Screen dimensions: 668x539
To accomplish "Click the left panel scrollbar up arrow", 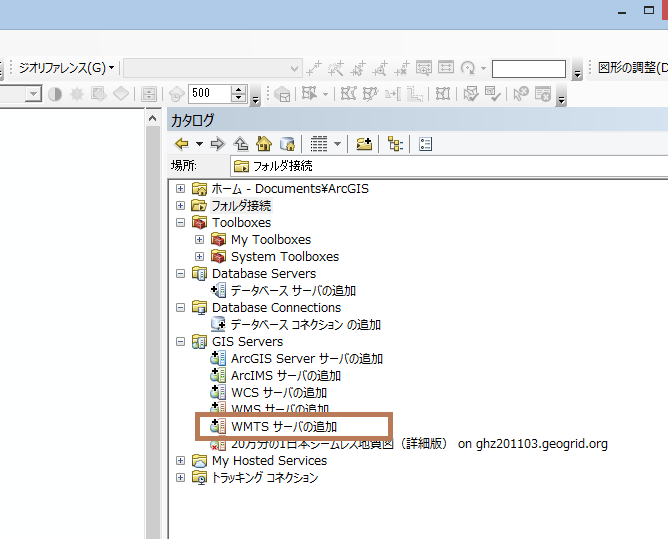I will (x=153, y=118).
